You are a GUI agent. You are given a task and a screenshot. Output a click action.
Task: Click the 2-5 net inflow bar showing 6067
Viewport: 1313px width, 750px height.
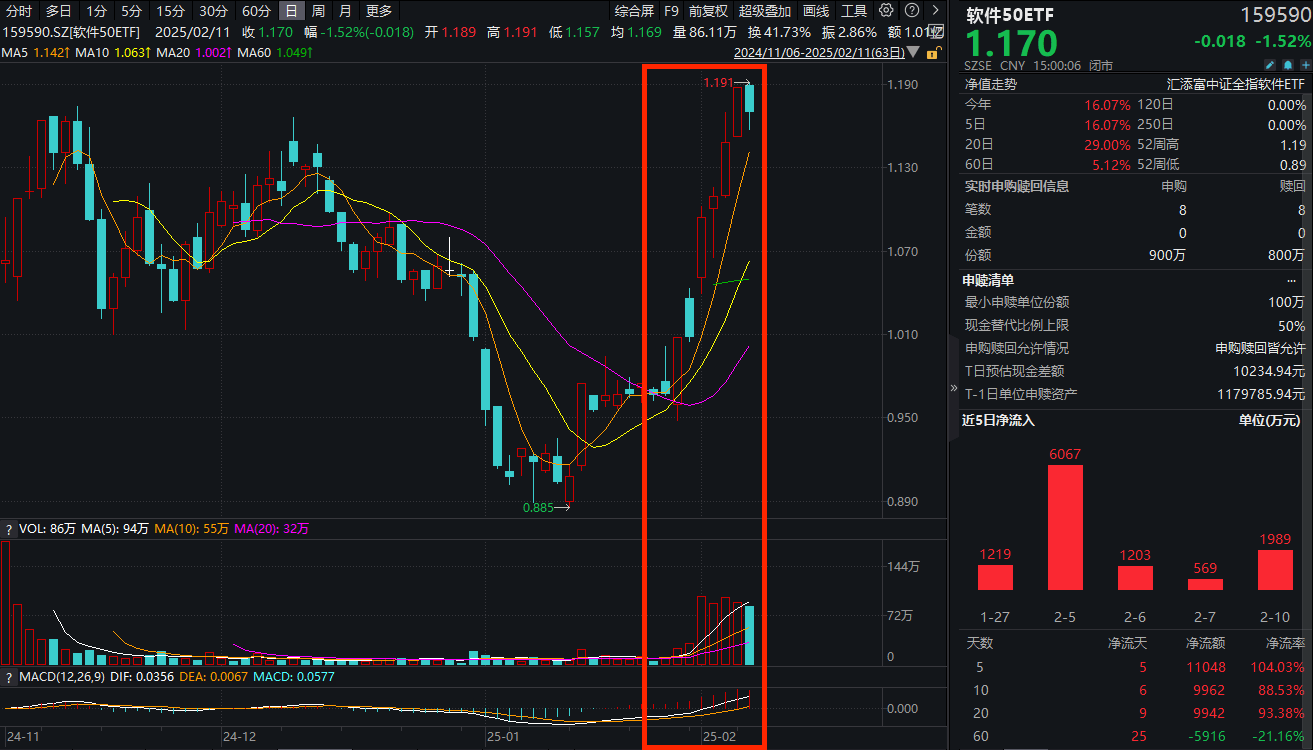(x=1065, y=528)
